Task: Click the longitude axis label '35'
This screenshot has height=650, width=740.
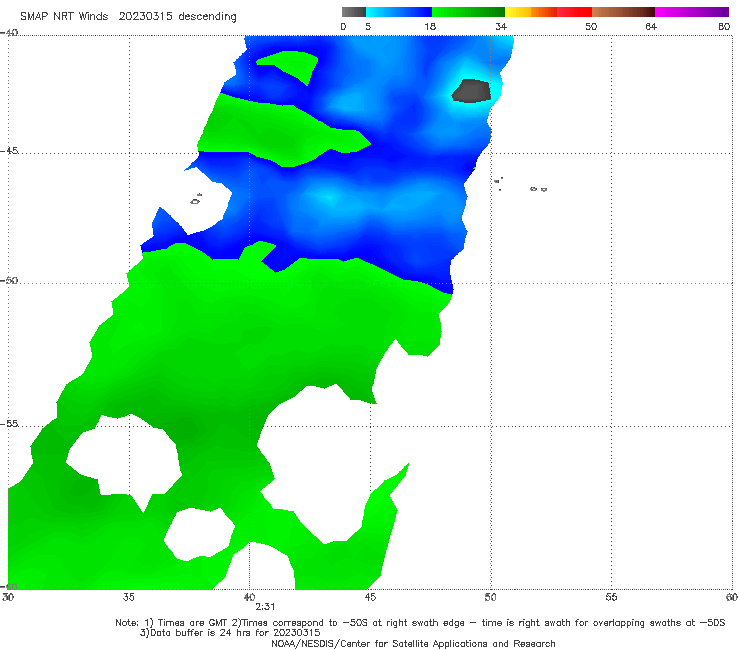Action: (x=129, y=597)
